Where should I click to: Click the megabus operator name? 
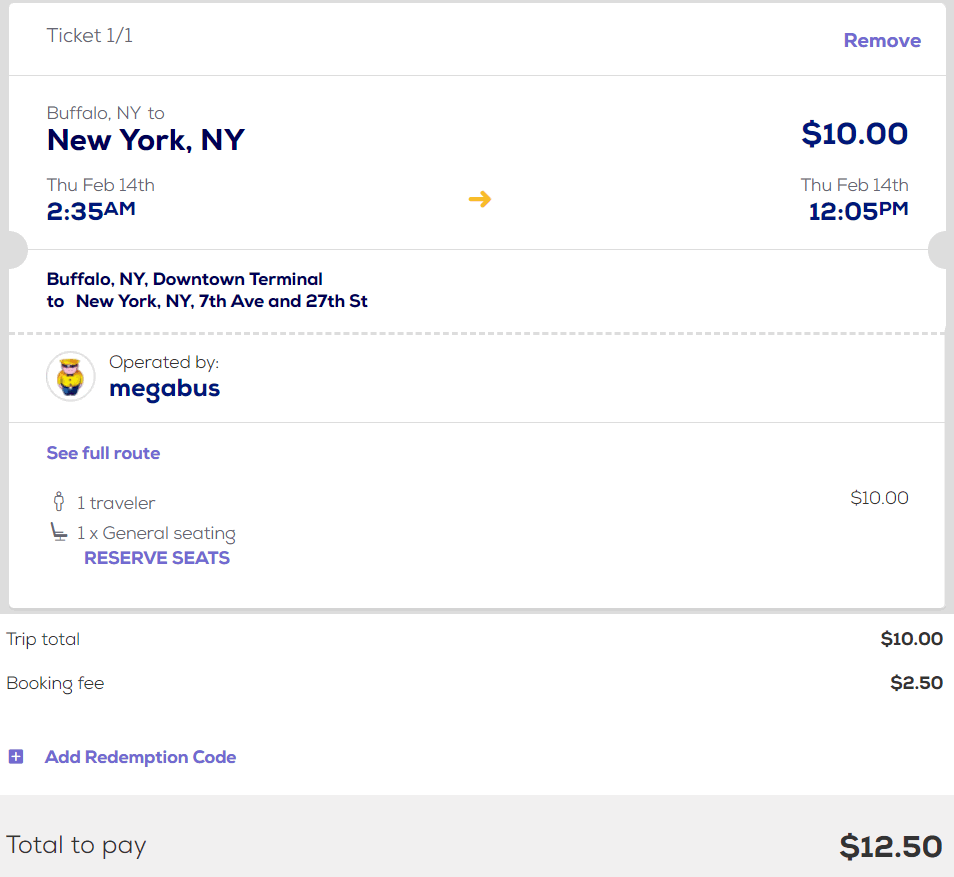164,388
